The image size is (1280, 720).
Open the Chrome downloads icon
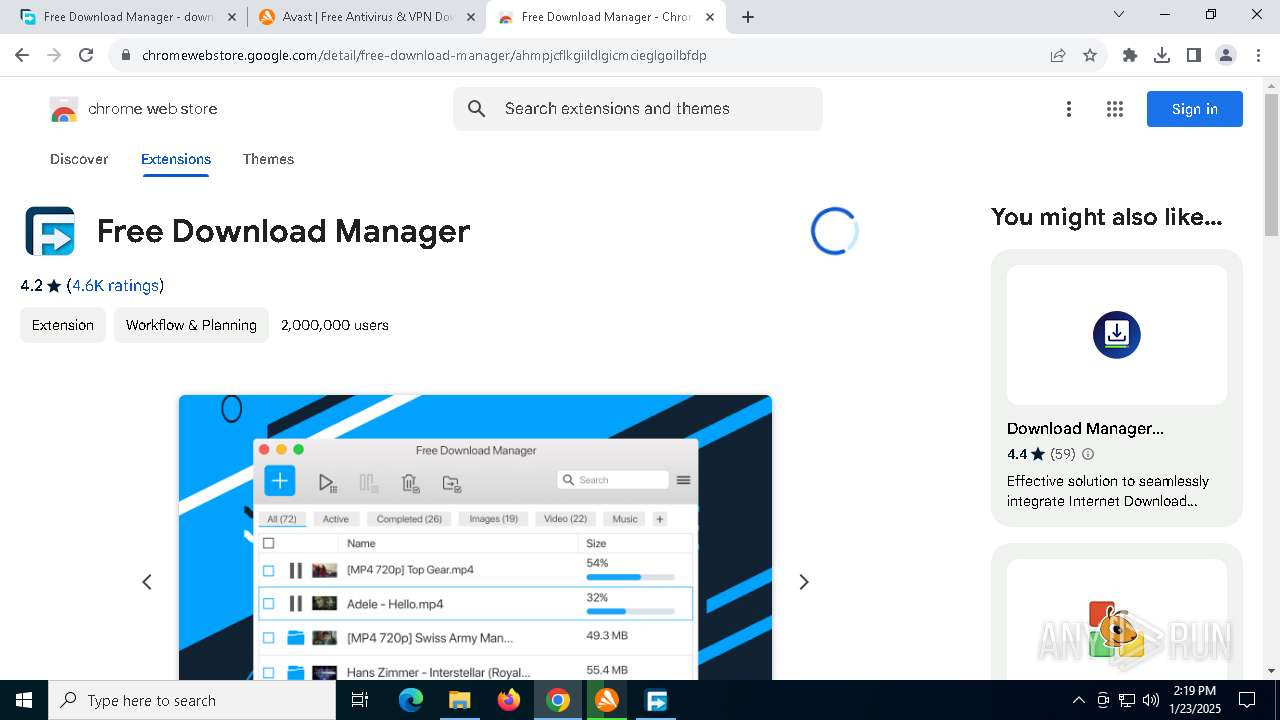1162,55
